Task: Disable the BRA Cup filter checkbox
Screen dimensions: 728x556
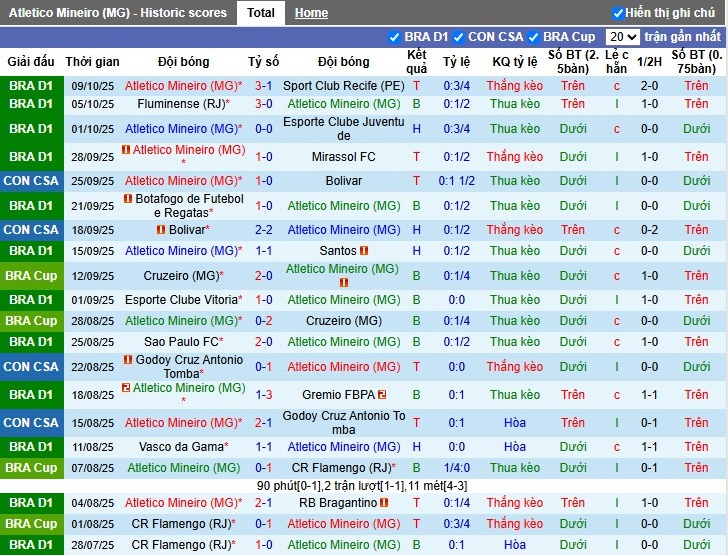Action: tap(534, 37)
